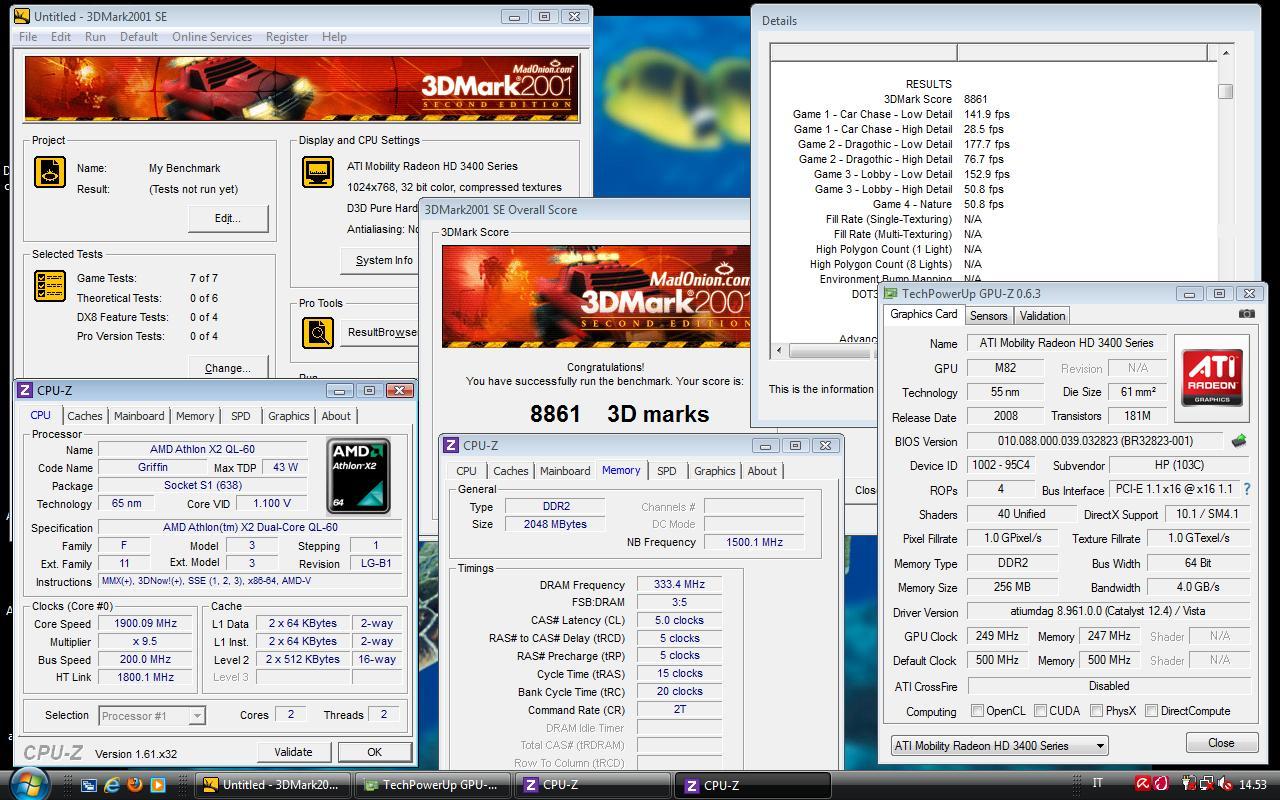
Task: Click the 8861 3D marks score text
Action: pos(619,414)
